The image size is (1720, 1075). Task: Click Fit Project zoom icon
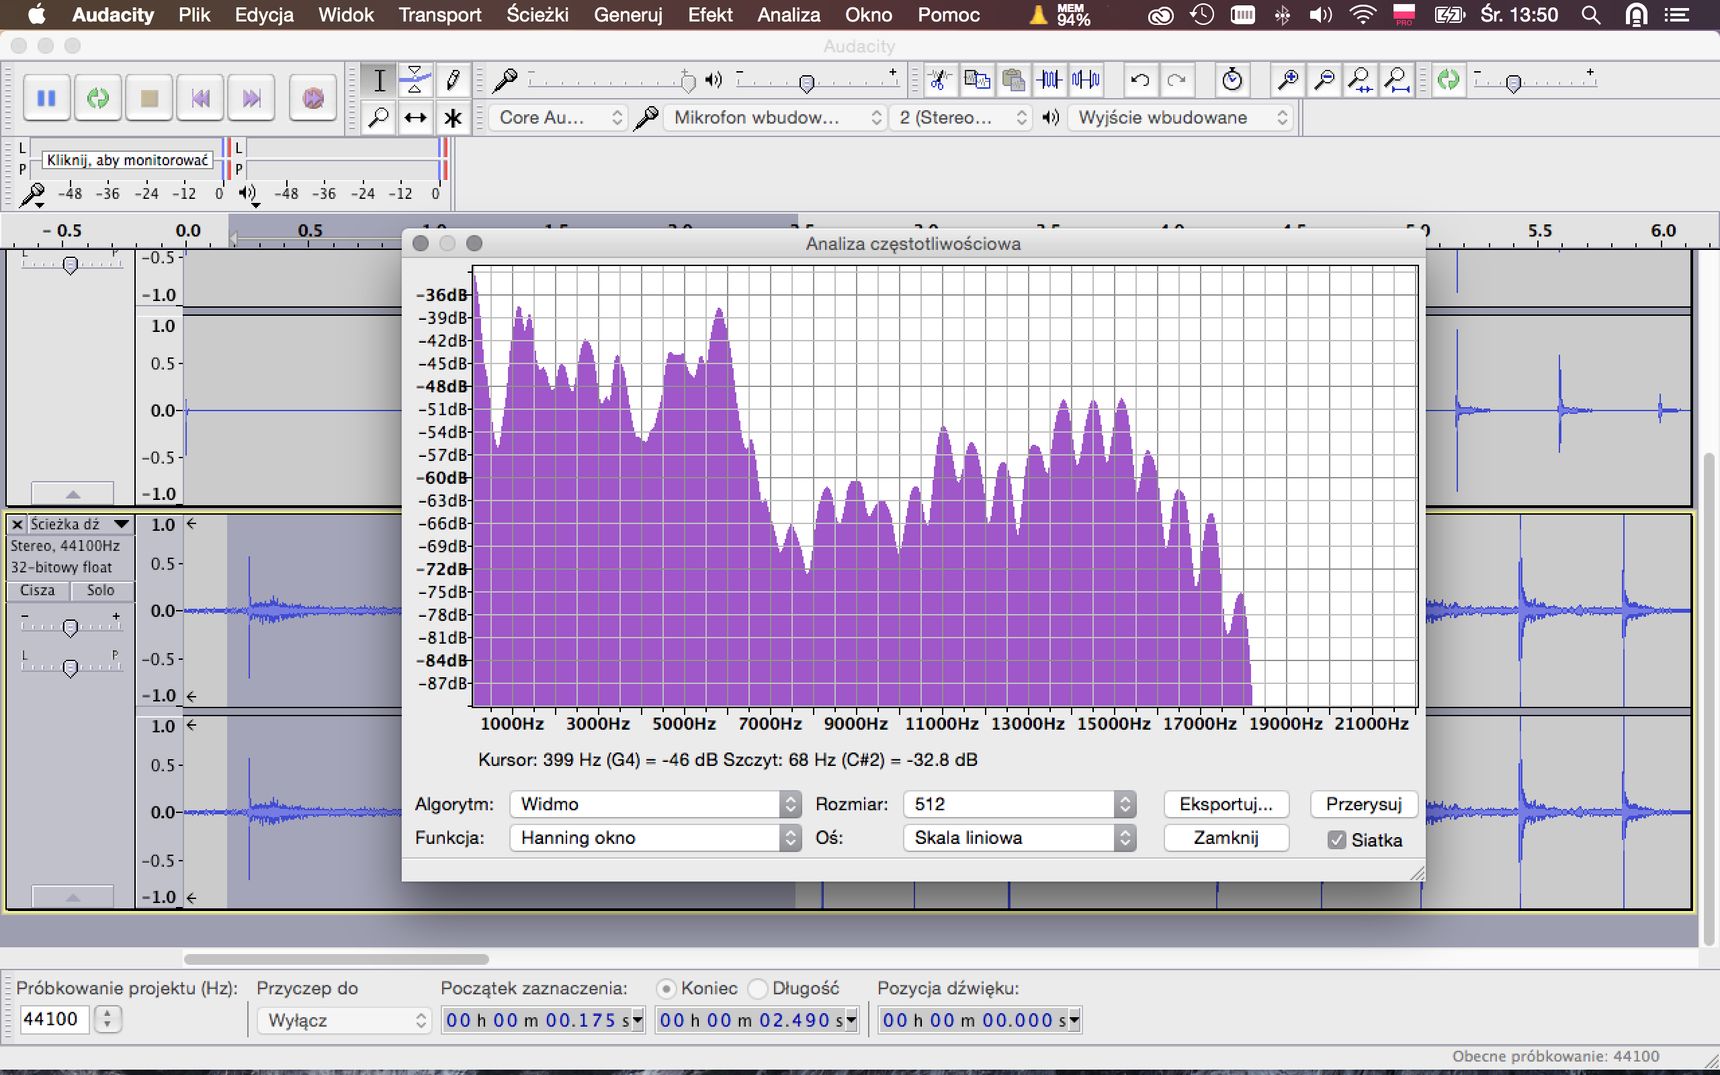click(x=1397, y=80)
